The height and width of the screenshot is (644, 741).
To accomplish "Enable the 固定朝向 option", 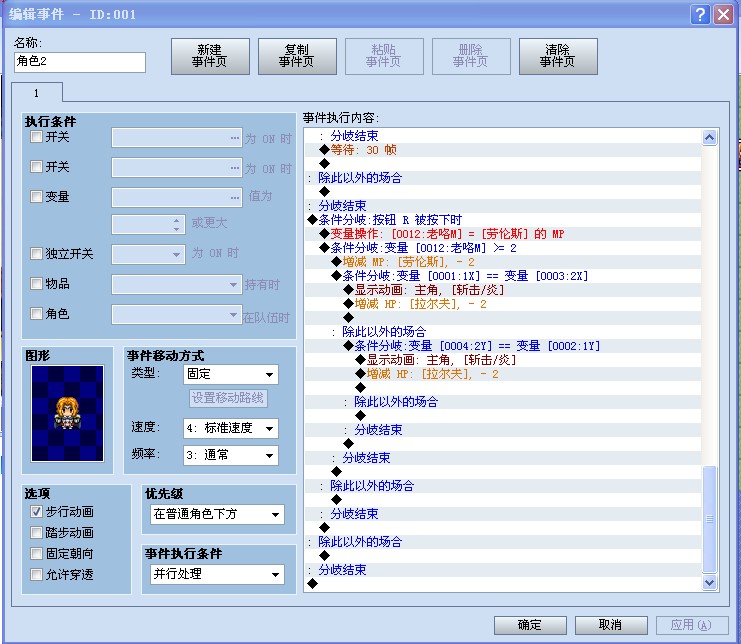I will pyautogui.click(x=36, y=553).
